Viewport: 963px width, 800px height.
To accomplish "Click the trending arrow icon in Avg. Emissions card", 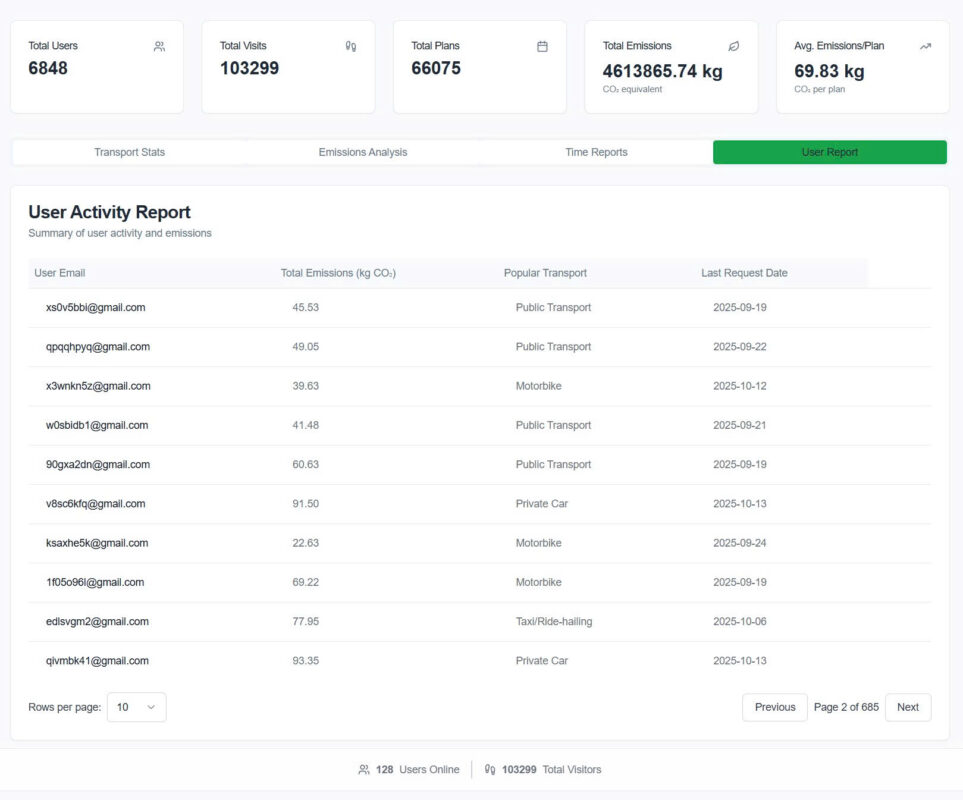I will [x=925, y=46].
